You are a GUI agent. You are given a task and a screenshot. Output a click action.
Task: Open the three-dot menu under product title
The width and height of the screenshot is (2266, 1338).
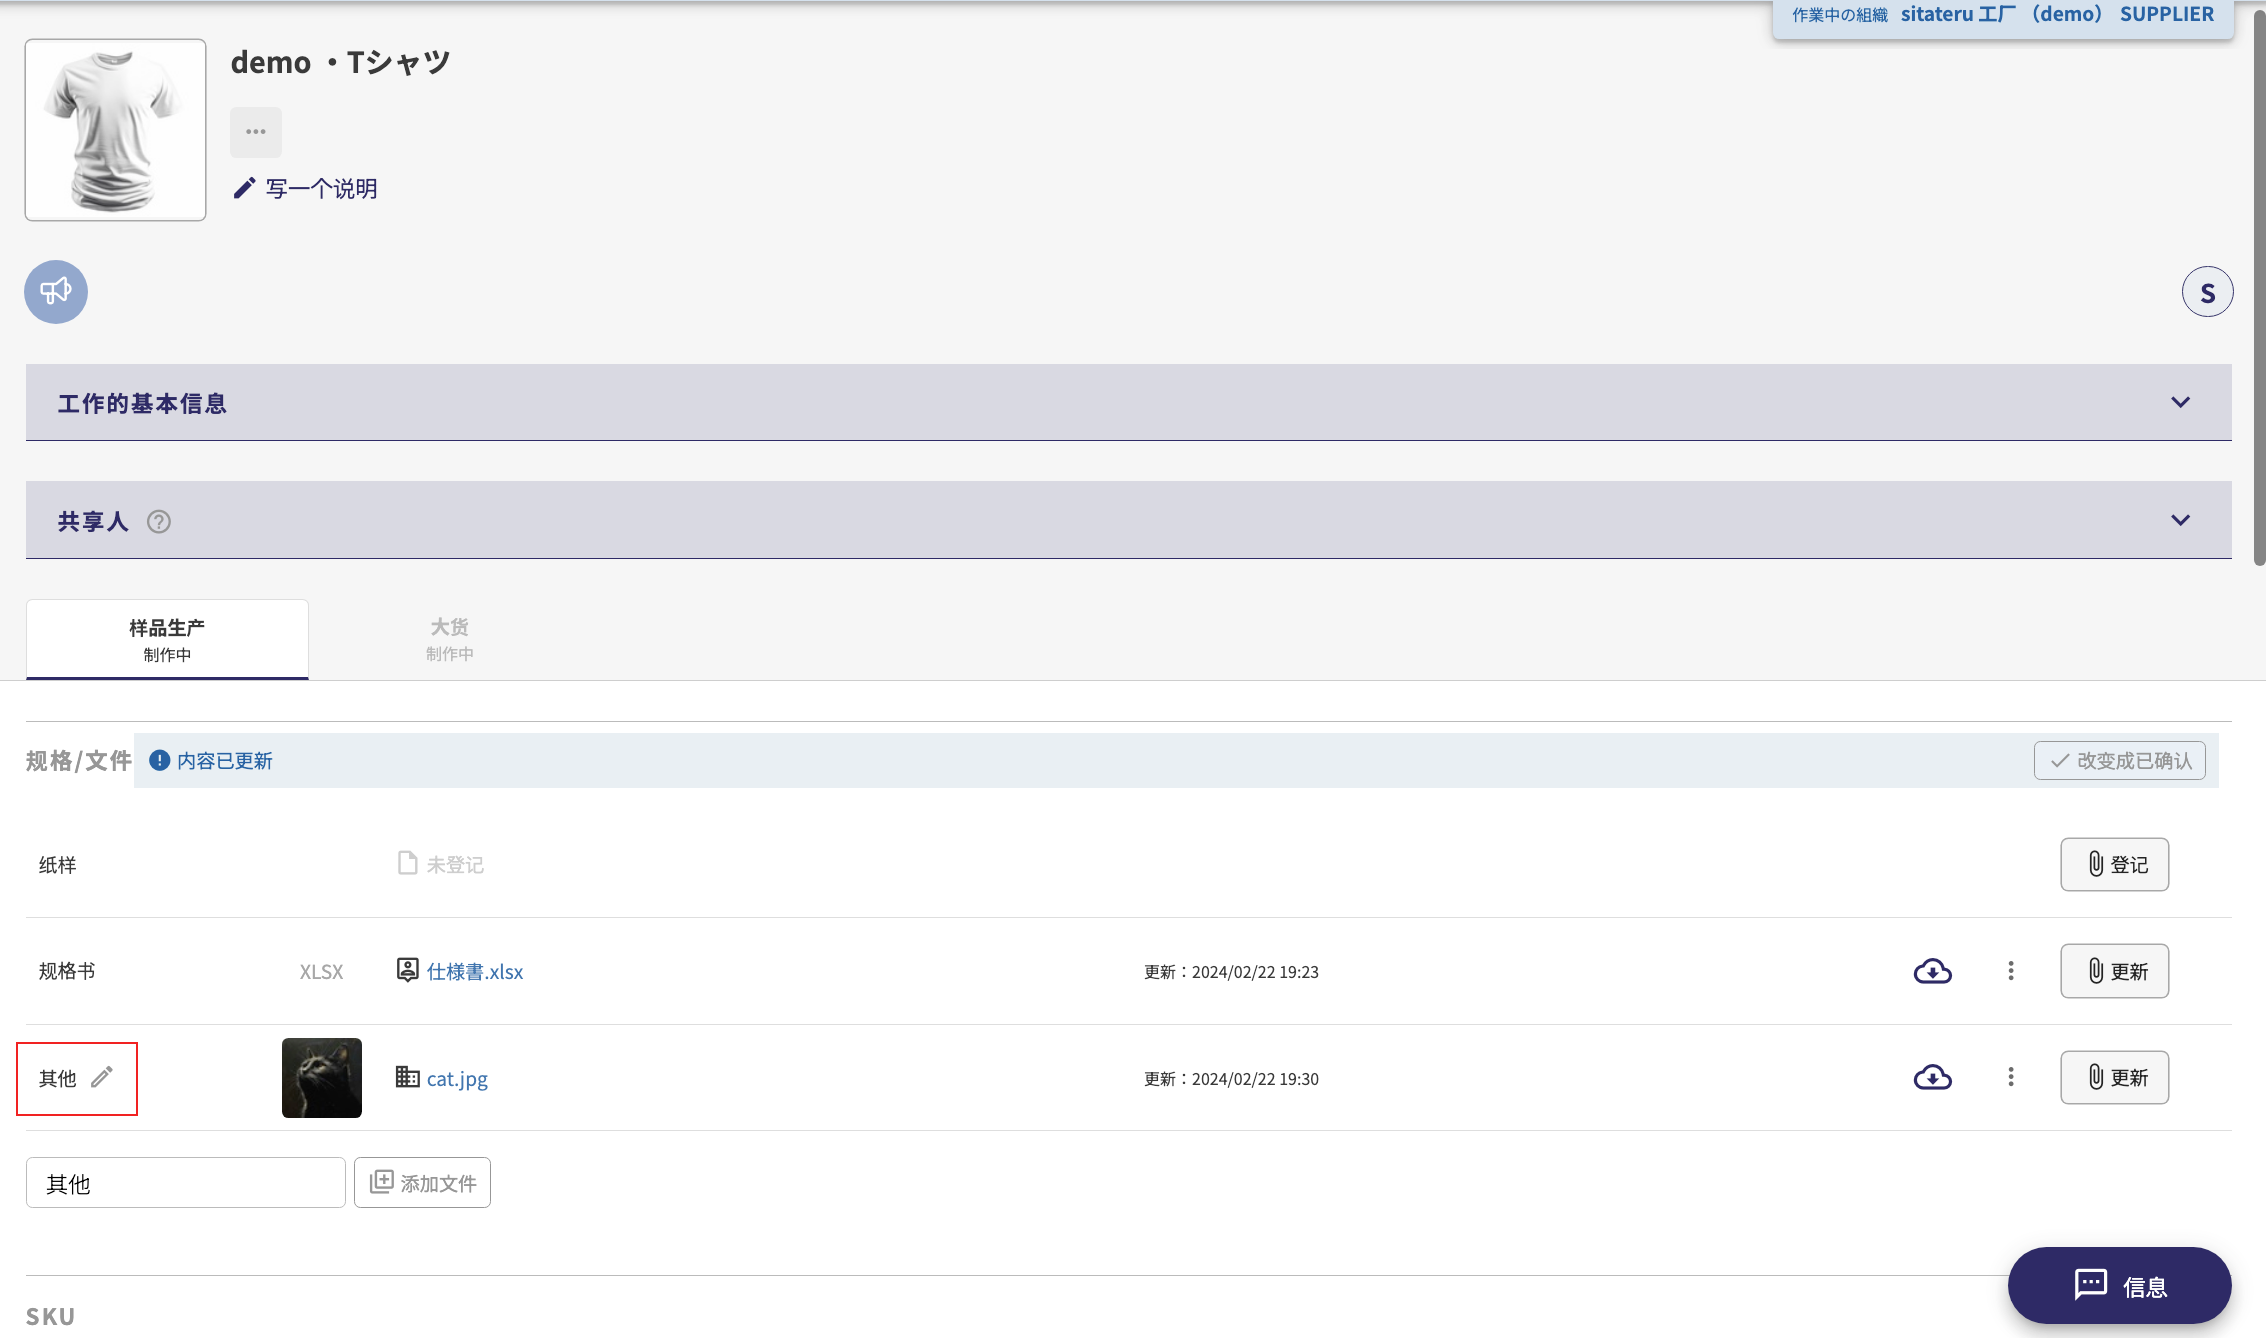pos(256,132)
